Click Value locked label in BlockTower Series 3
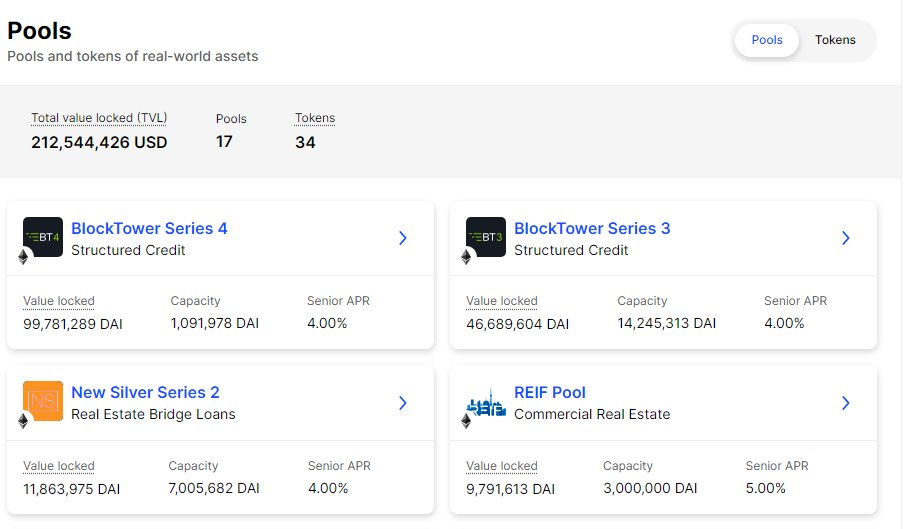 click(502, 301)
